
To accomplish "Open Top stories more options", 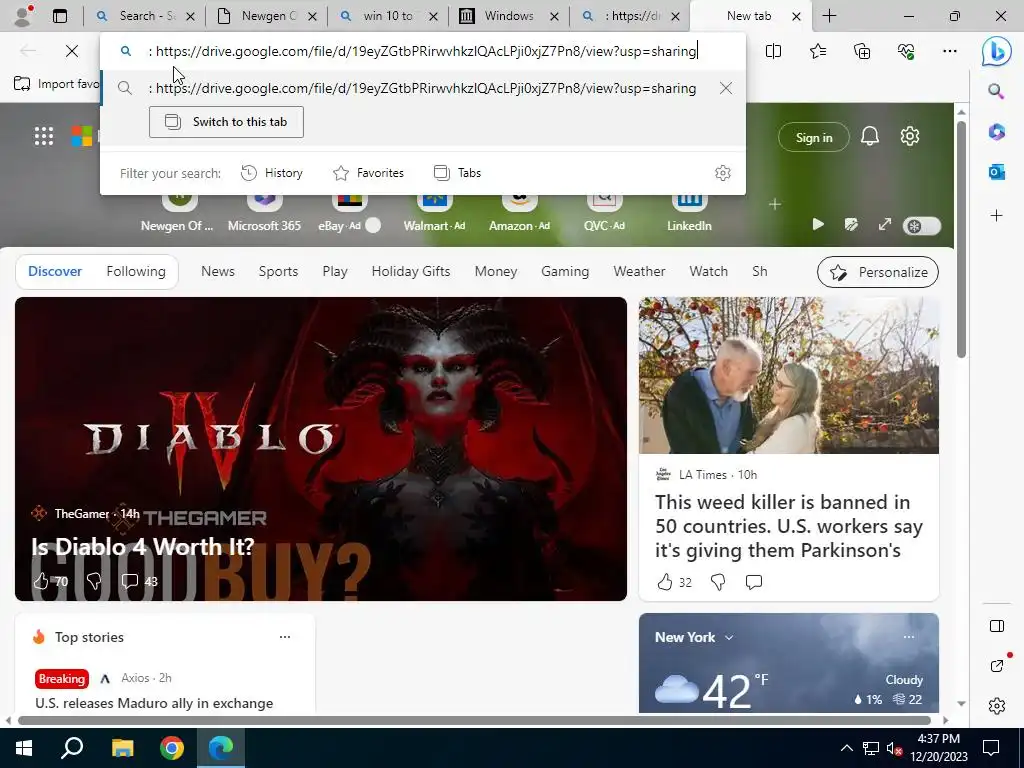I will (x=285, y=637).
